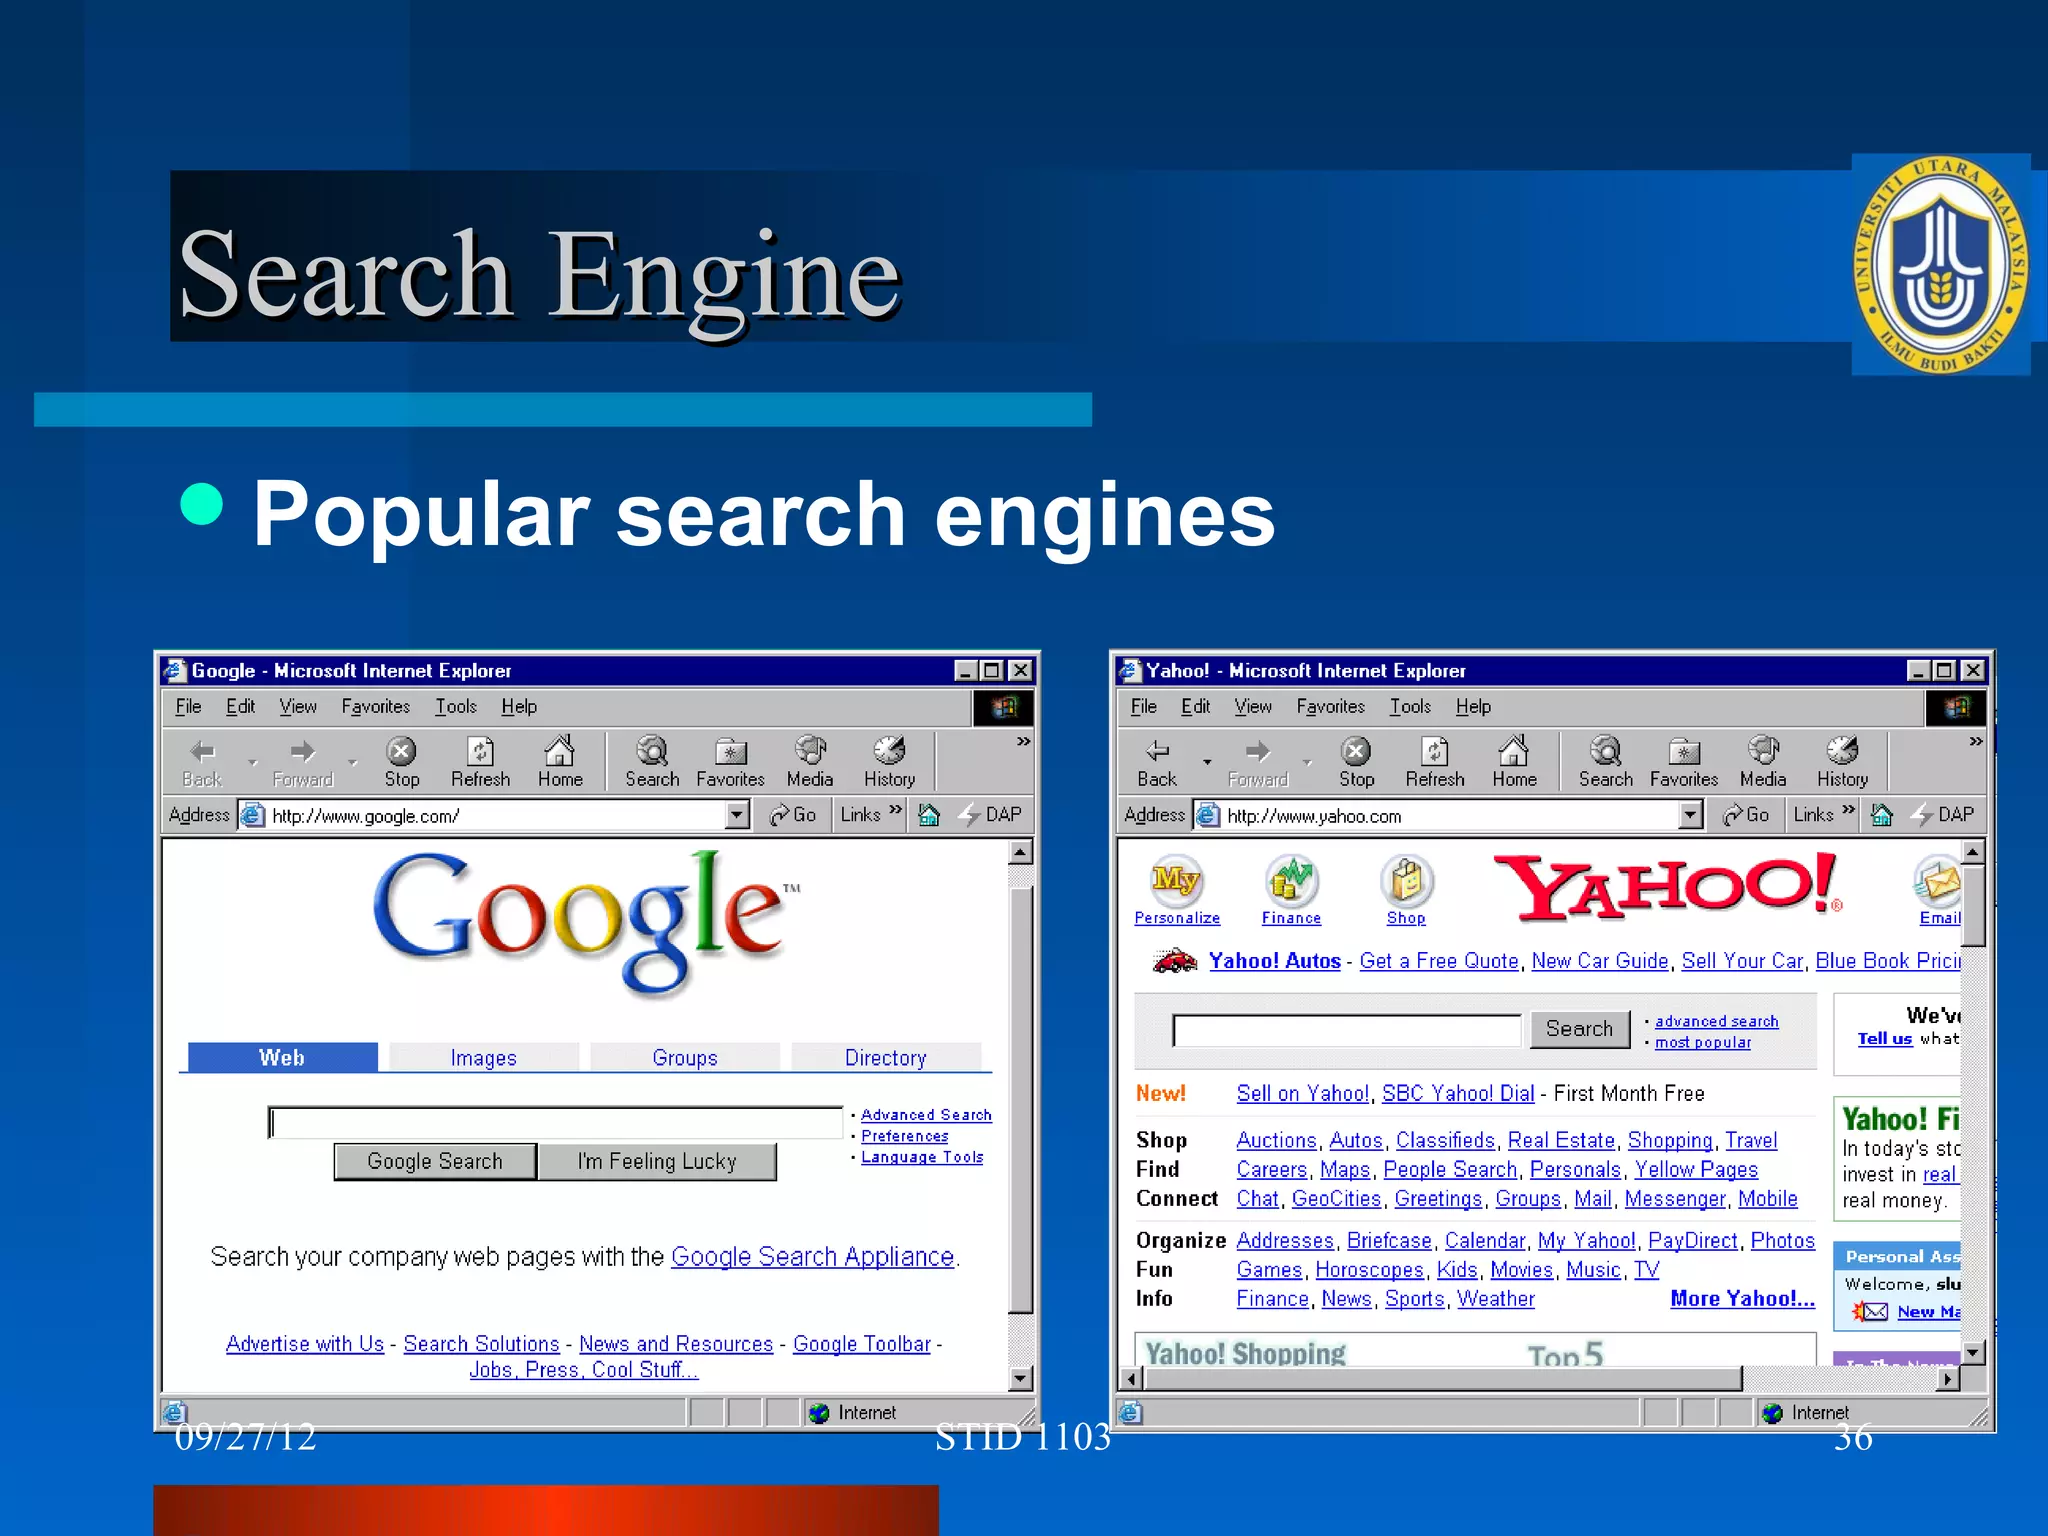
Task: Switch to Google's Directory tab
Action: 886,1057
